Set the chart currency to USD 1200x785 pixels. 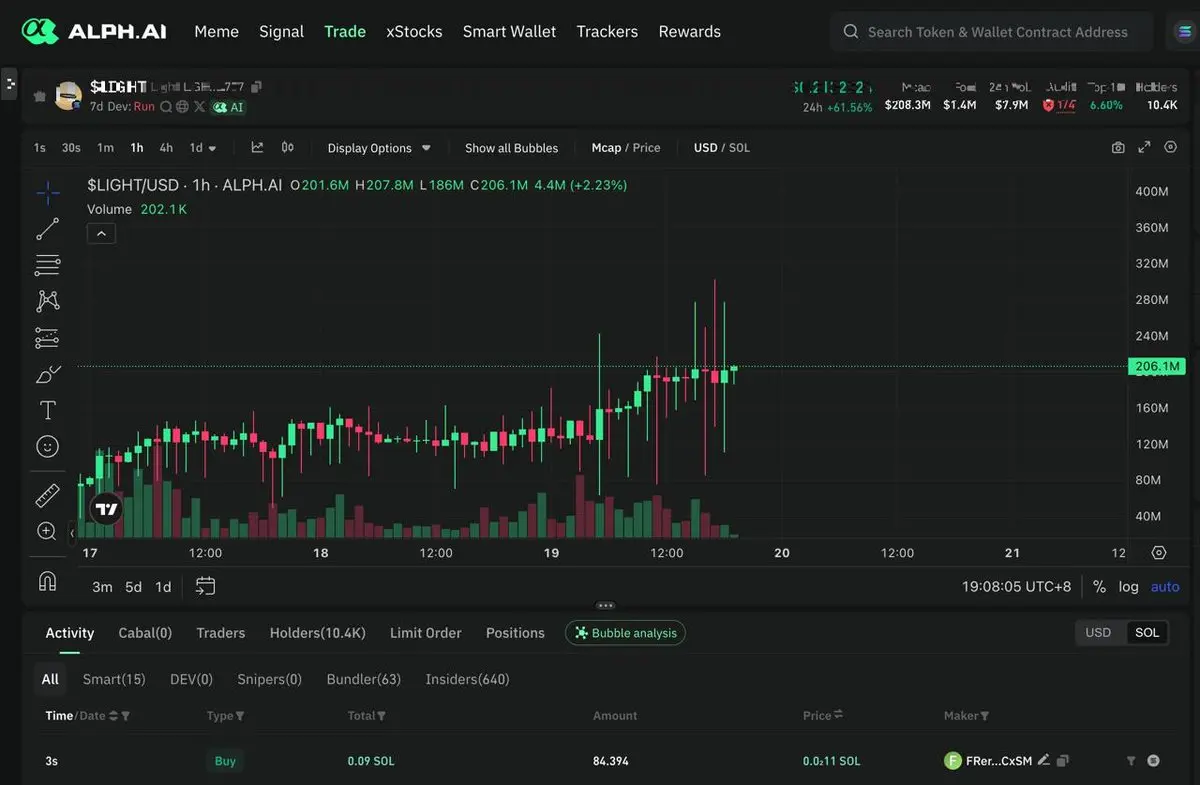click(706, 148)
